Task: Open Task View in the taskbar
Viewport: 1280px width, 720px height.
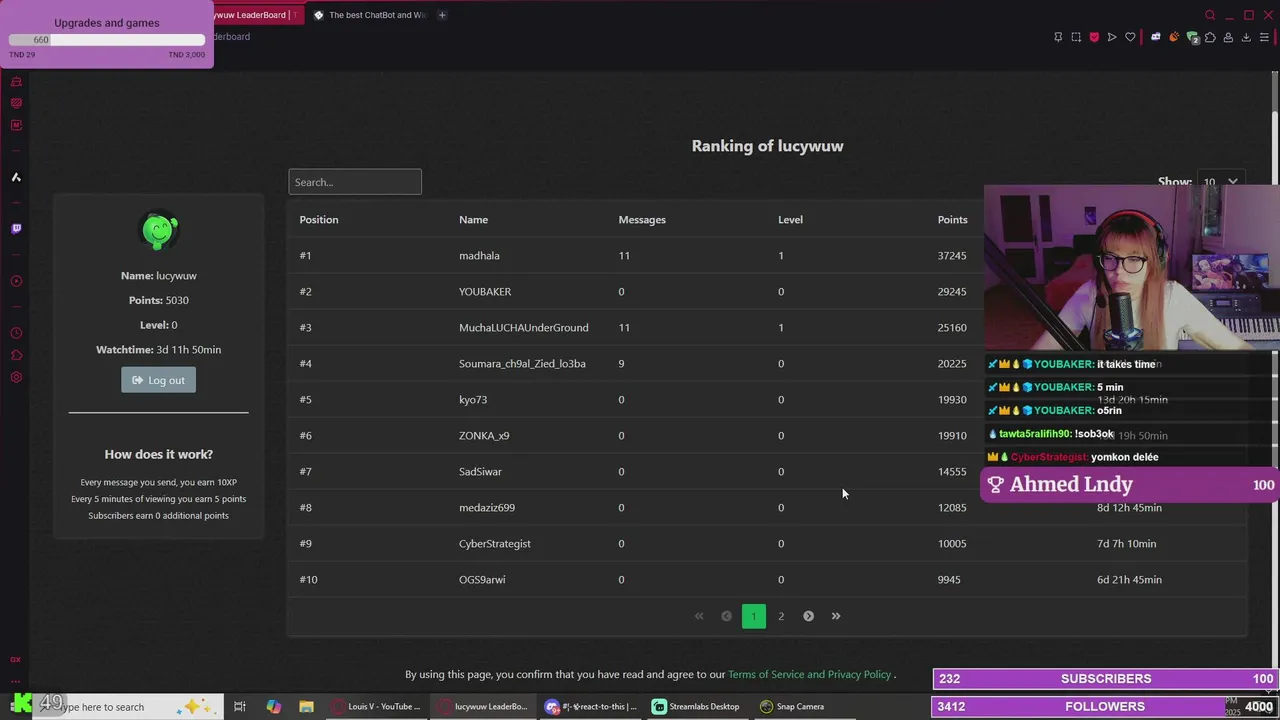Action: [240, 706]
